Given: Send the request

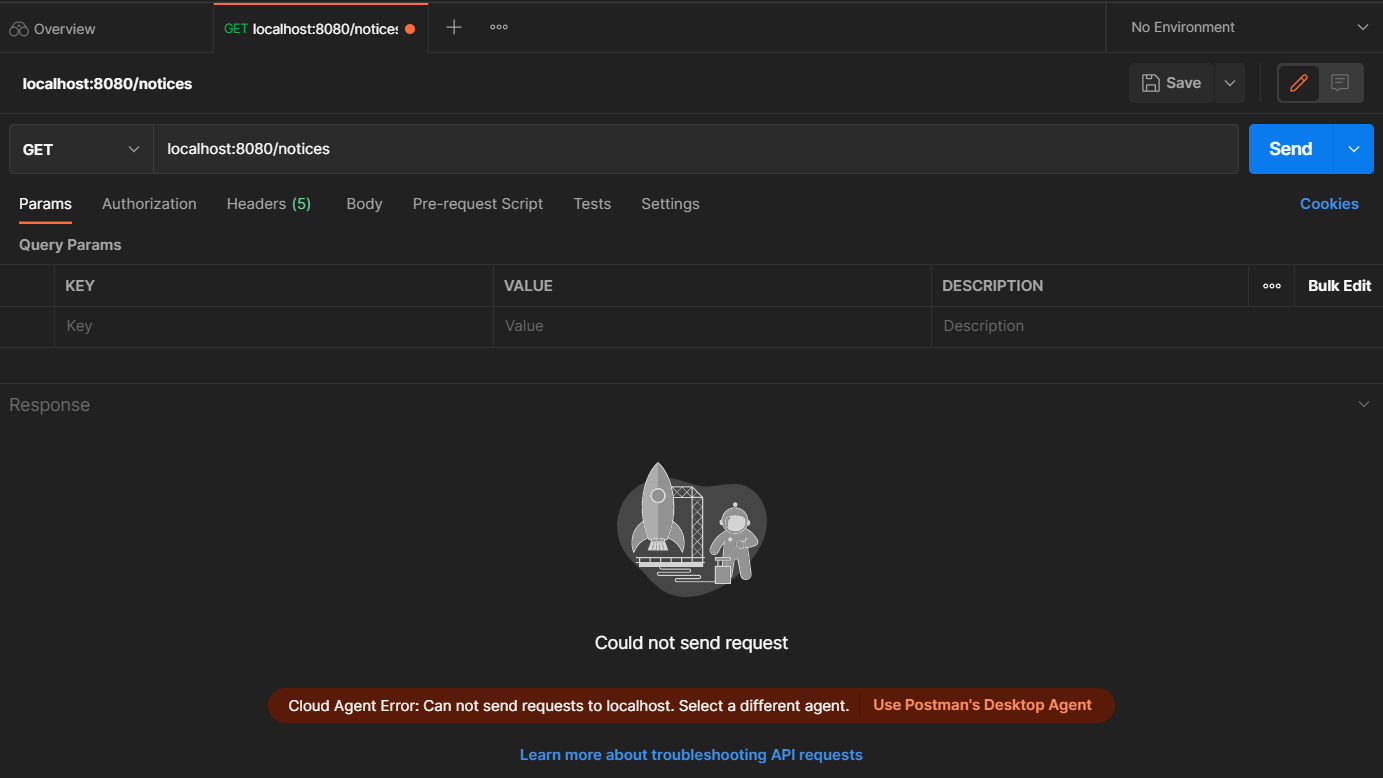Looking at the screenshot, I should 1291,149.
